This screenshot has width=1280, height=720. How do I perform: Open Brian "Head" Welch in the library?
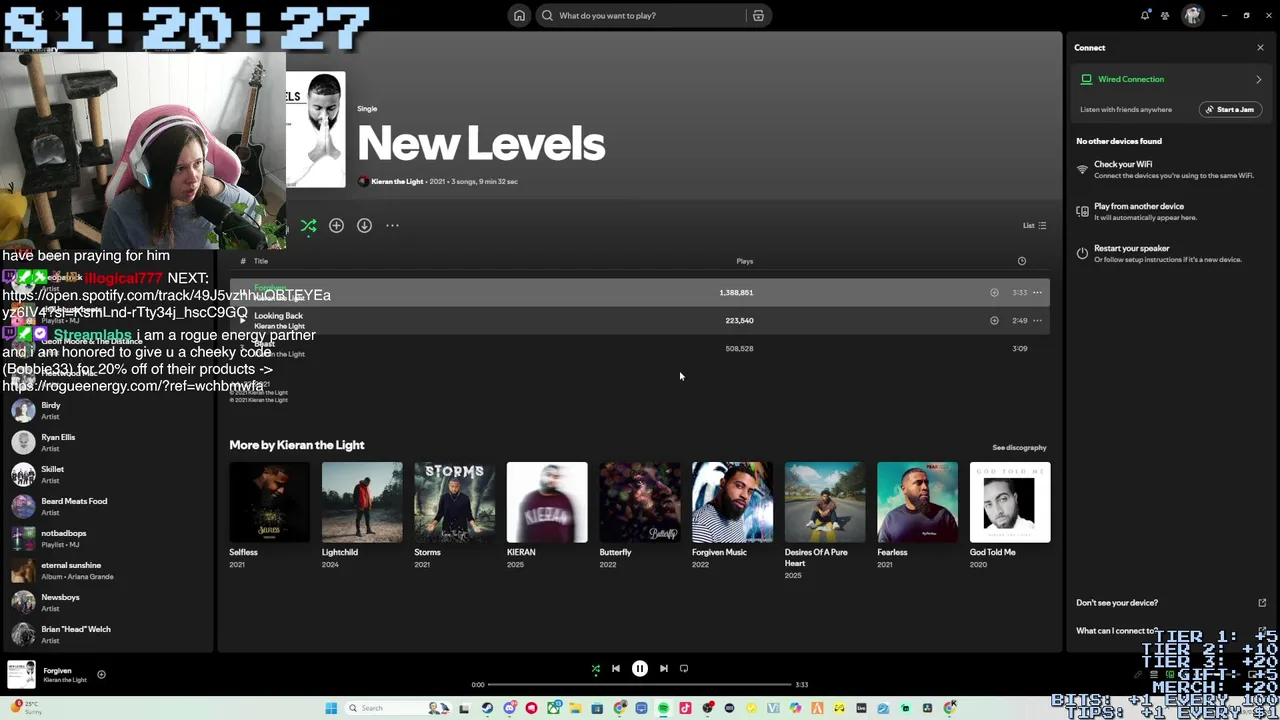click(106, 634)
